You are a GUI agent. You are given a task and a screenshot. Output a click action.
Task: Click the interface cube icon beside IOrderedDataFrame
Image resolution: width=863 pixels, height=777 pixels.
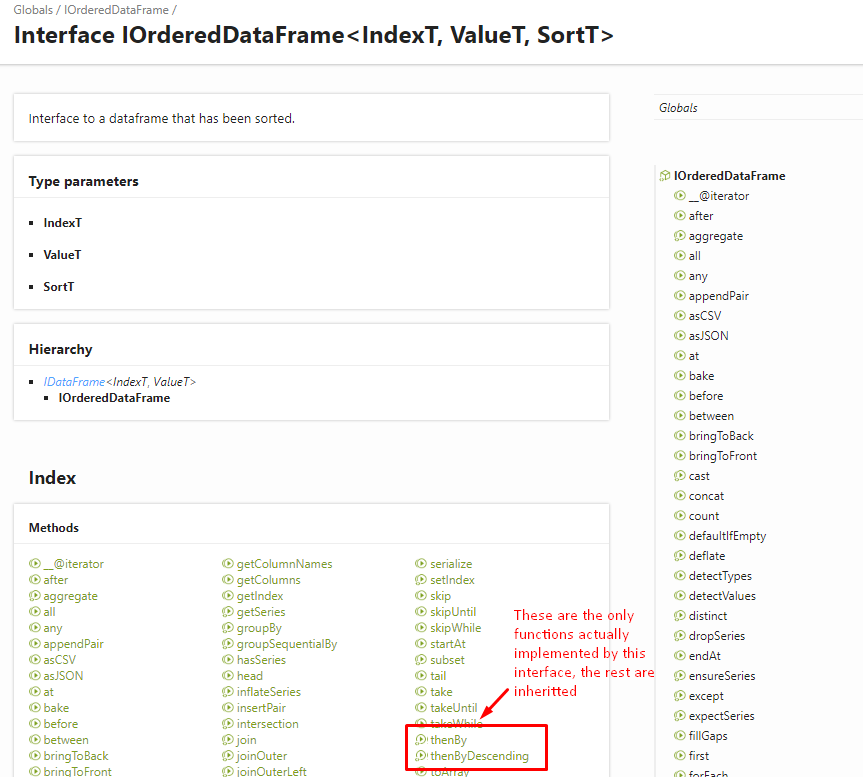click(x=665, y=175)
